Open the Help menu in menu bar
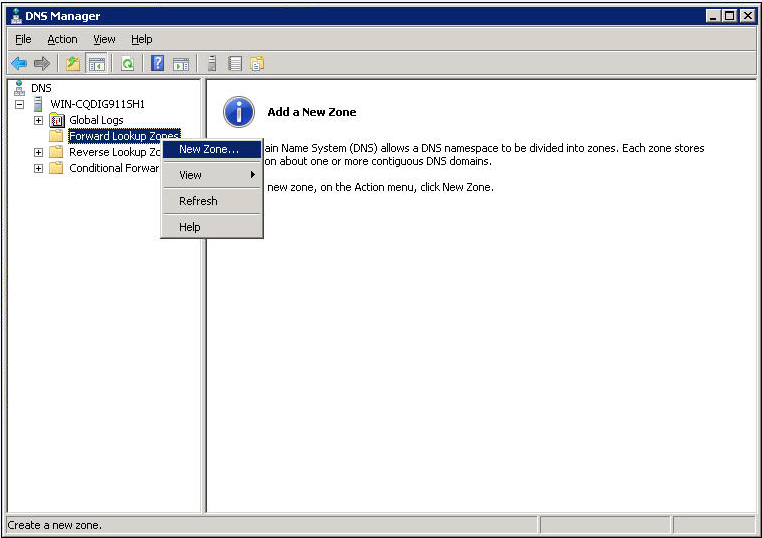 click(x=141, y=39)
